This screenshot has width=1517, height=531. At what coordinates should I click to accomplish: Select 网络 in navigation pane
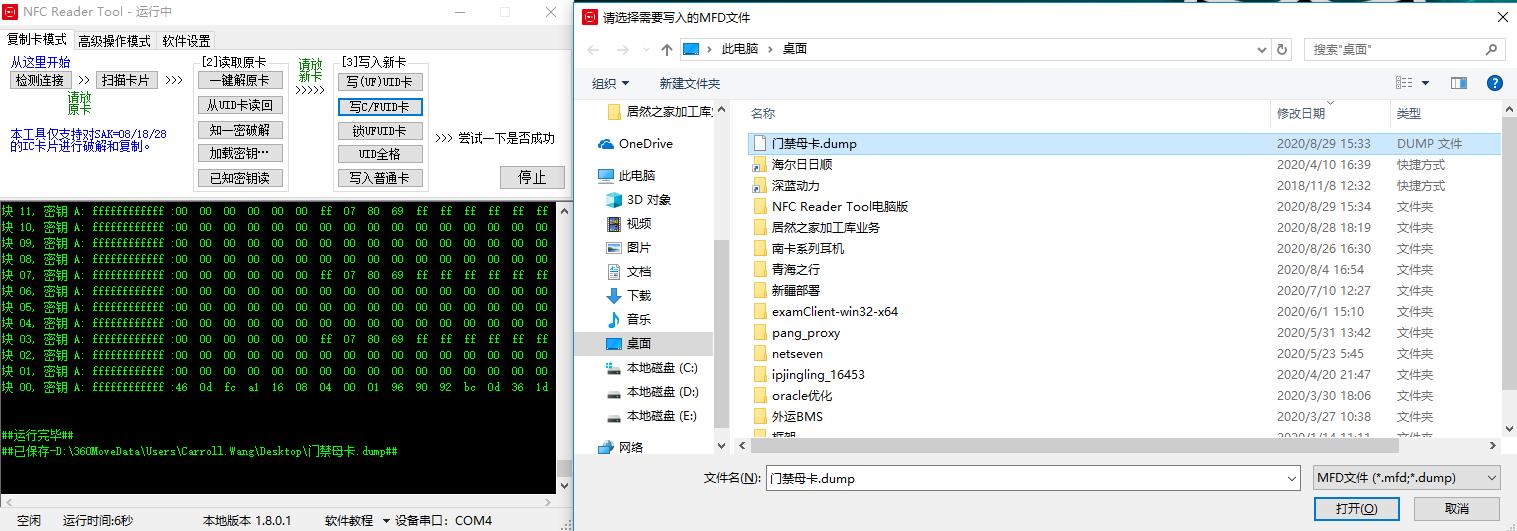pos(631,447)
